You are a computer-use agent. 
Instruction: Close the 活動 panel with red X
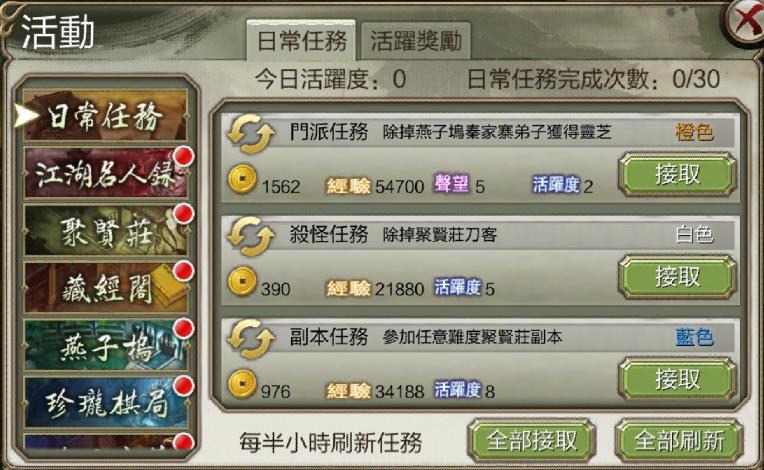[746, 22]
